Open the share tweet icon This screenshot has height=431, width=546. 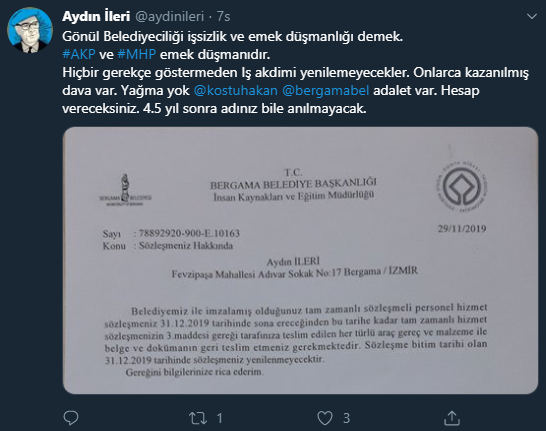(x=452, y=418)
